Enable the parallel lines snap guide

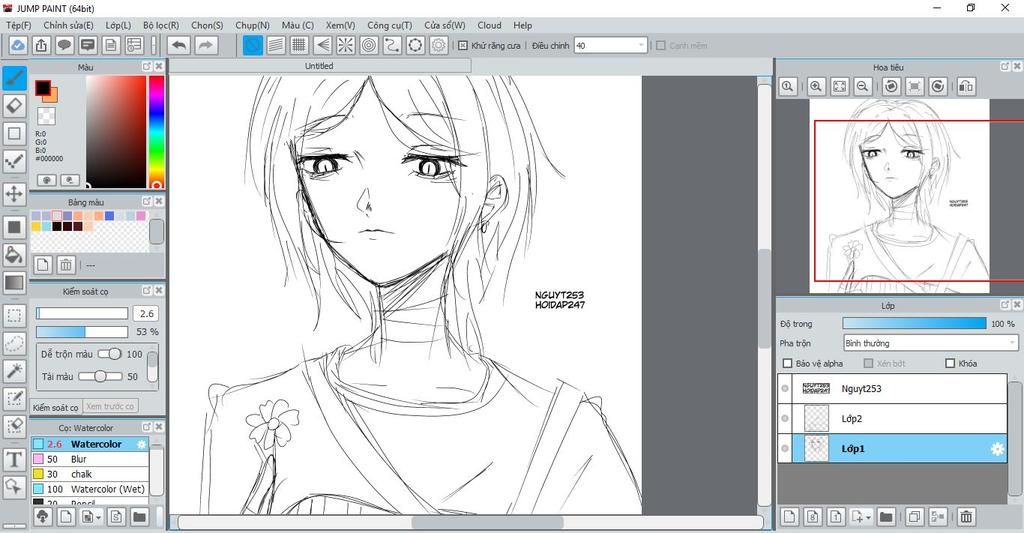click(x=276, y=45)
